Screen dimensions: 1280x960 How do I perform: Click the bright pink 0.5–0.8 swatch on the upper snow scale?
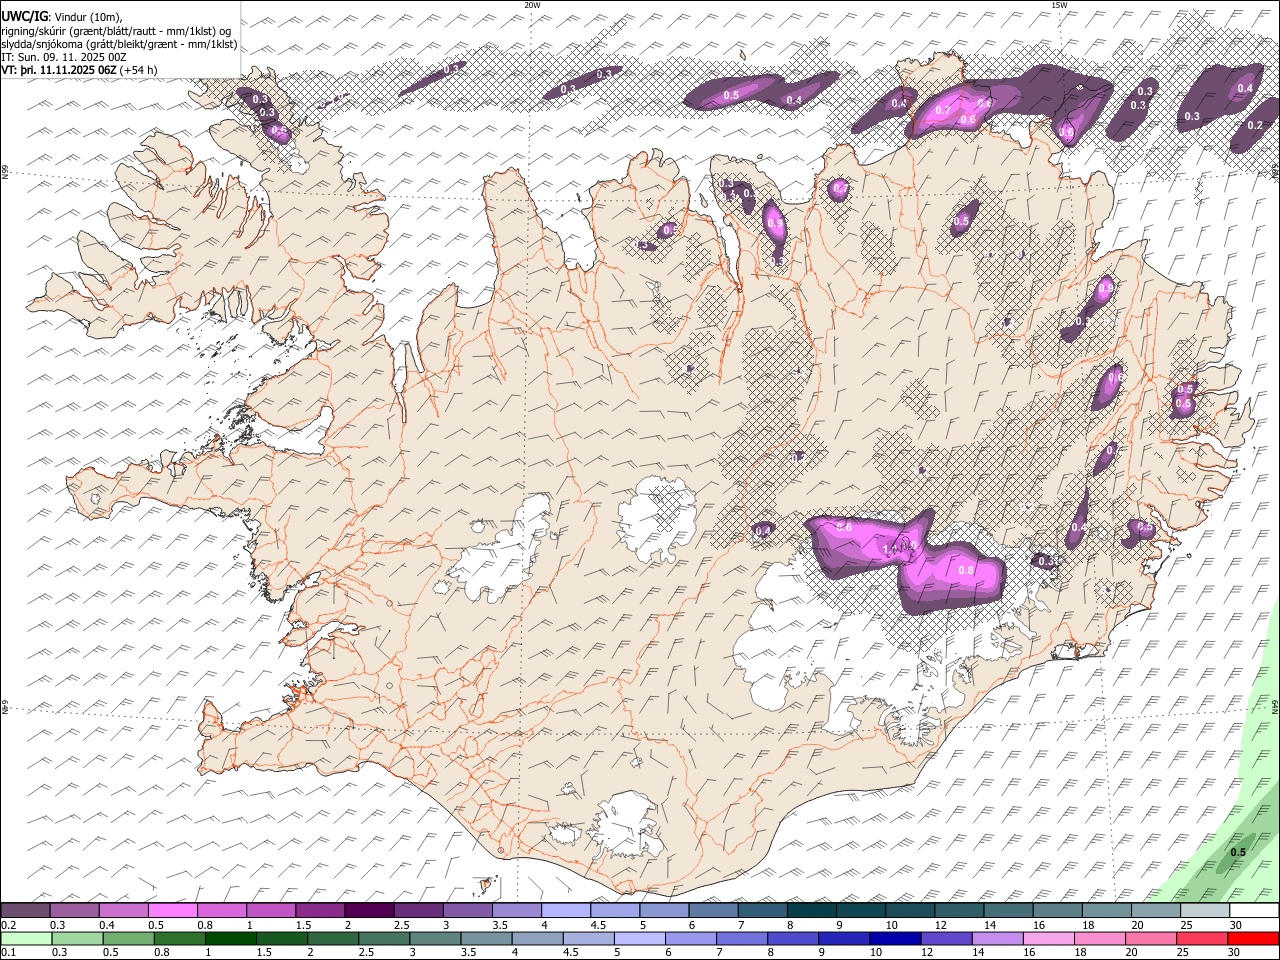pyautogui.click(x=172, y=910)
